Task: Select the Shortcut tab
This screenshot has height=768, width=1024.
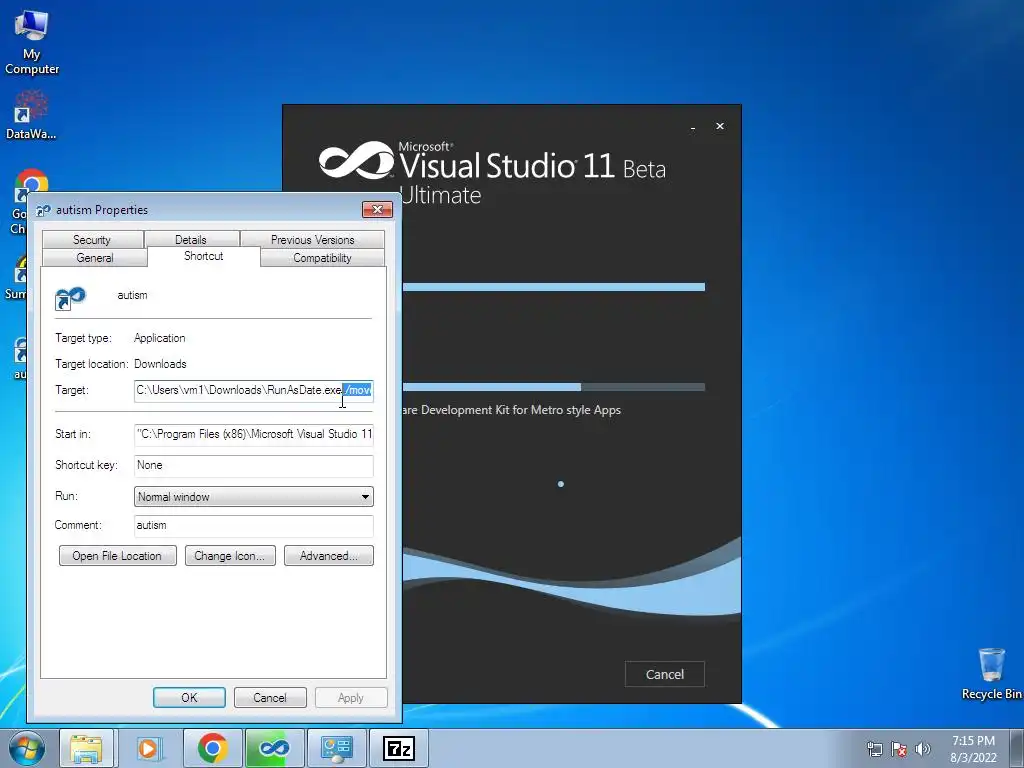Action: 204,256
